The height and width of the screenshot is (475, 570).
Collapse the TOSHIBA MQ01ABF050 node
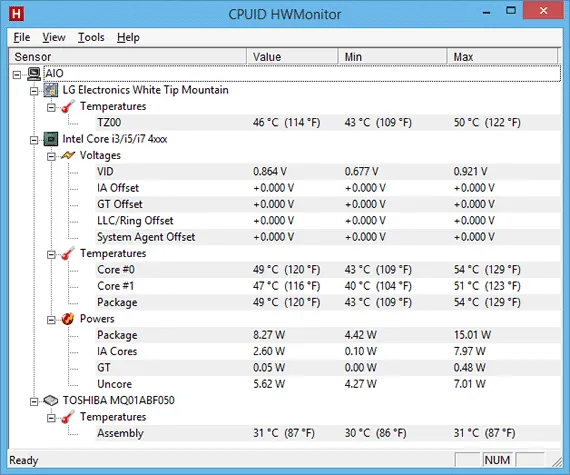[x=34, y=402]
